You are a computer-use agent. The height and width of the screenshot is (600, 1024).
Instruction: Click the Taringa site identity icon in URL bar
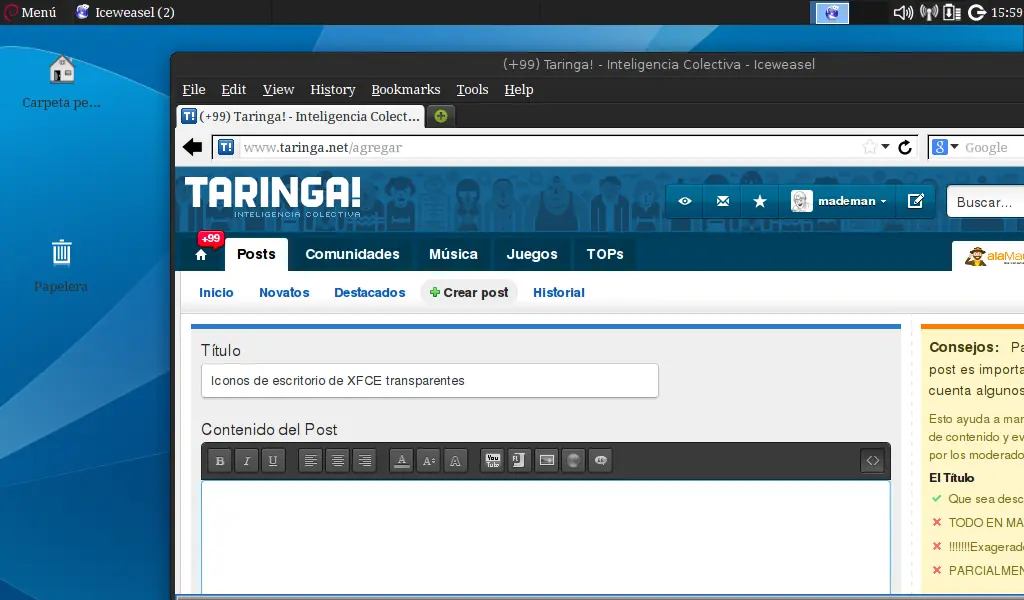coord(225,148)
